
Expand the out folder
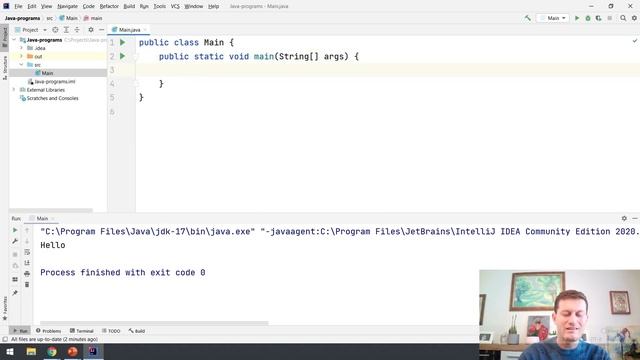coord(22,56)
